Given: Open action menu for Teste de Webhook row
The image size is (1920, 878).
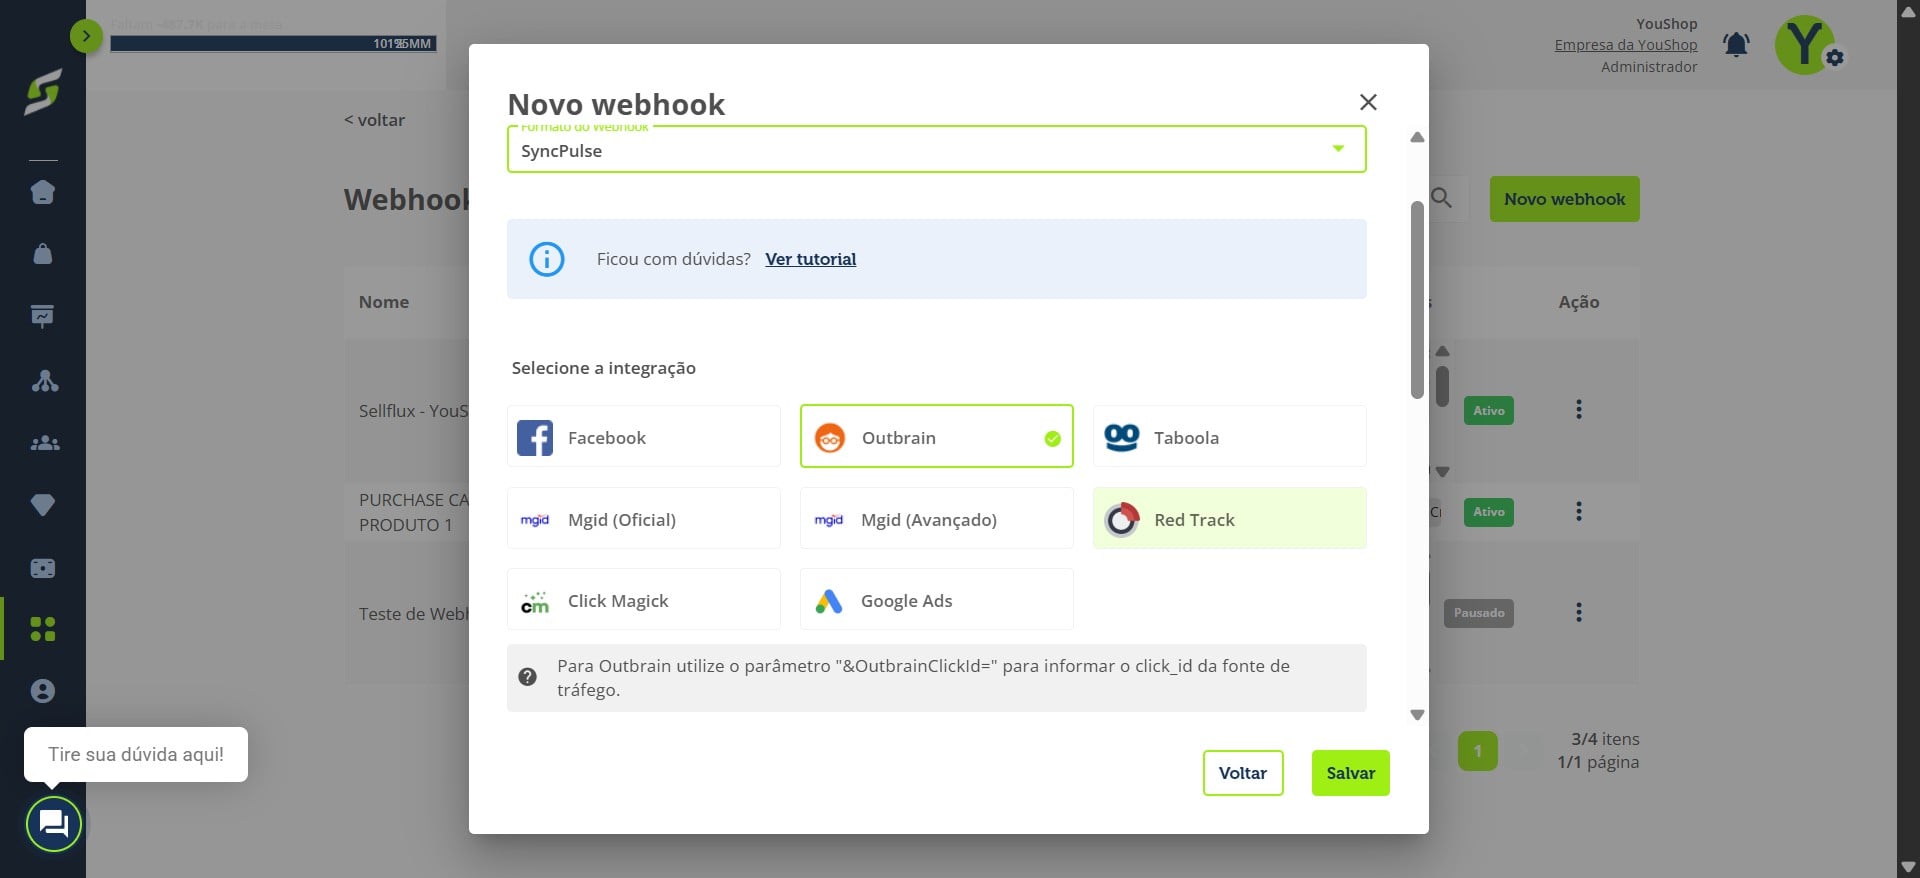Looking at the screenshot, I should 1578,612.
